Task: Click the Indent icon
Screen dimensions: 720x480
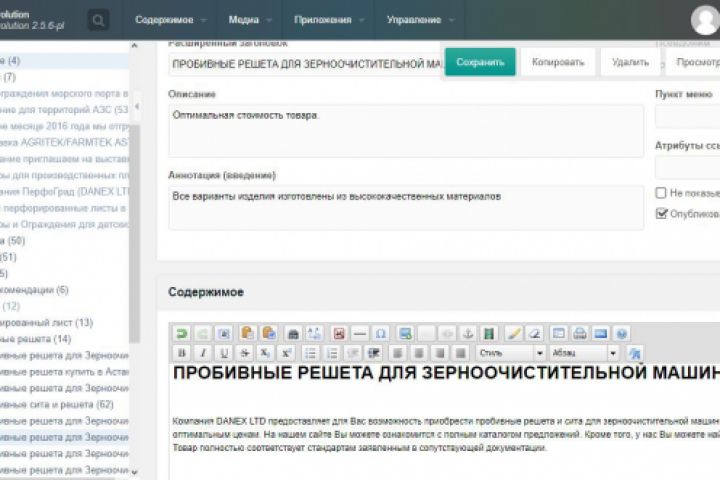Action: [x=374, y=353]
